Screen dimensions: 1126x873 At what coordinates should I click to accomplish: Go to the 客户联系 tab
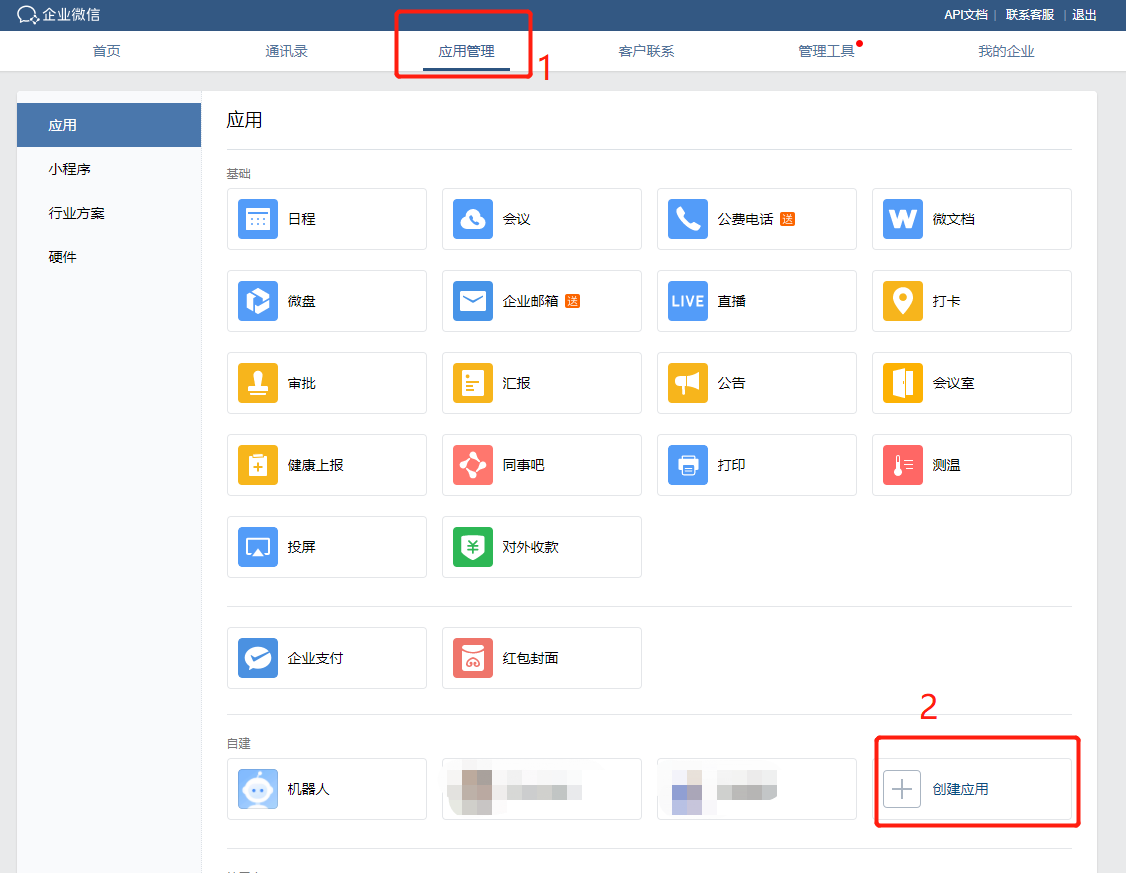(x=646, y=51)
